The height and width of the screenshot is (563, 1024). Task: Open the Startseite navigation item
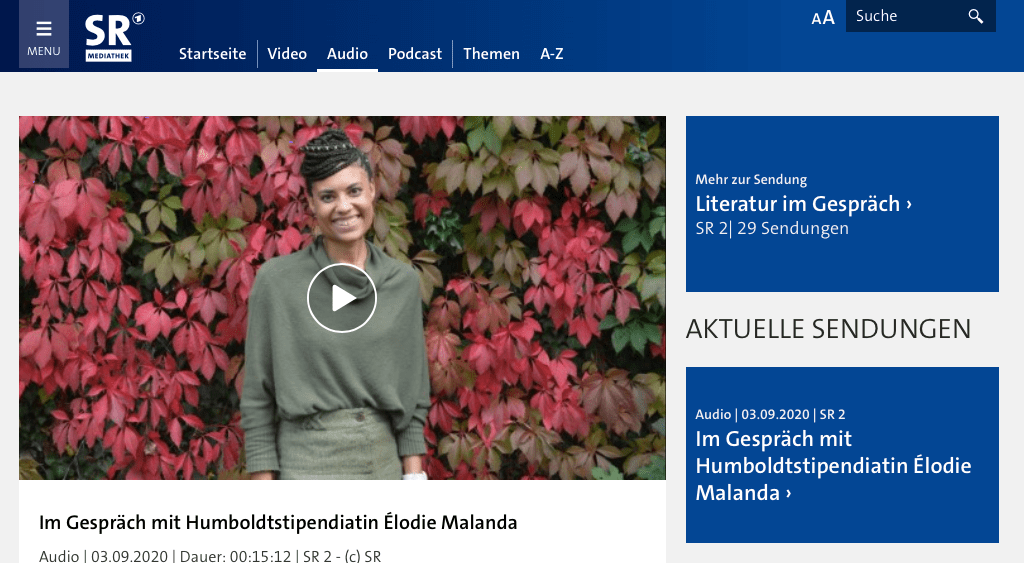point(212,54)
